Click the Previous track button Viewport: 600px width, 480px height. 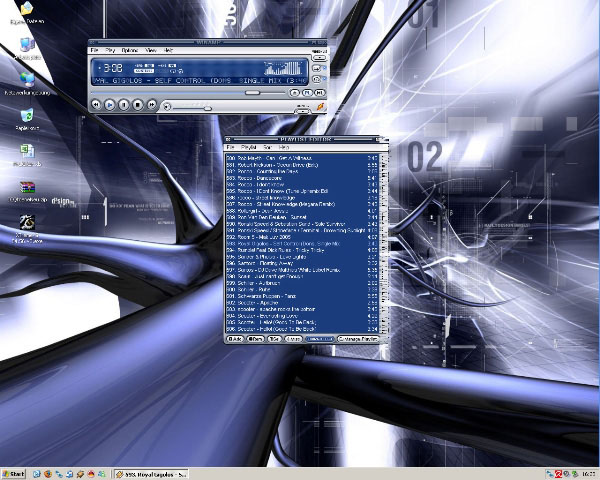coord(96,104)
